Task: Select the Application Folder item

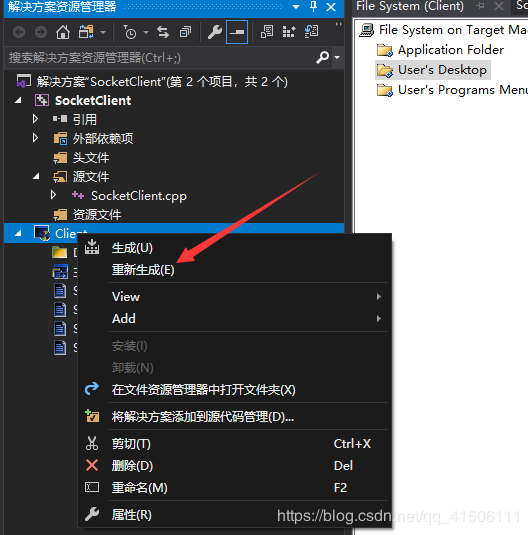Action: click(451, 50)
